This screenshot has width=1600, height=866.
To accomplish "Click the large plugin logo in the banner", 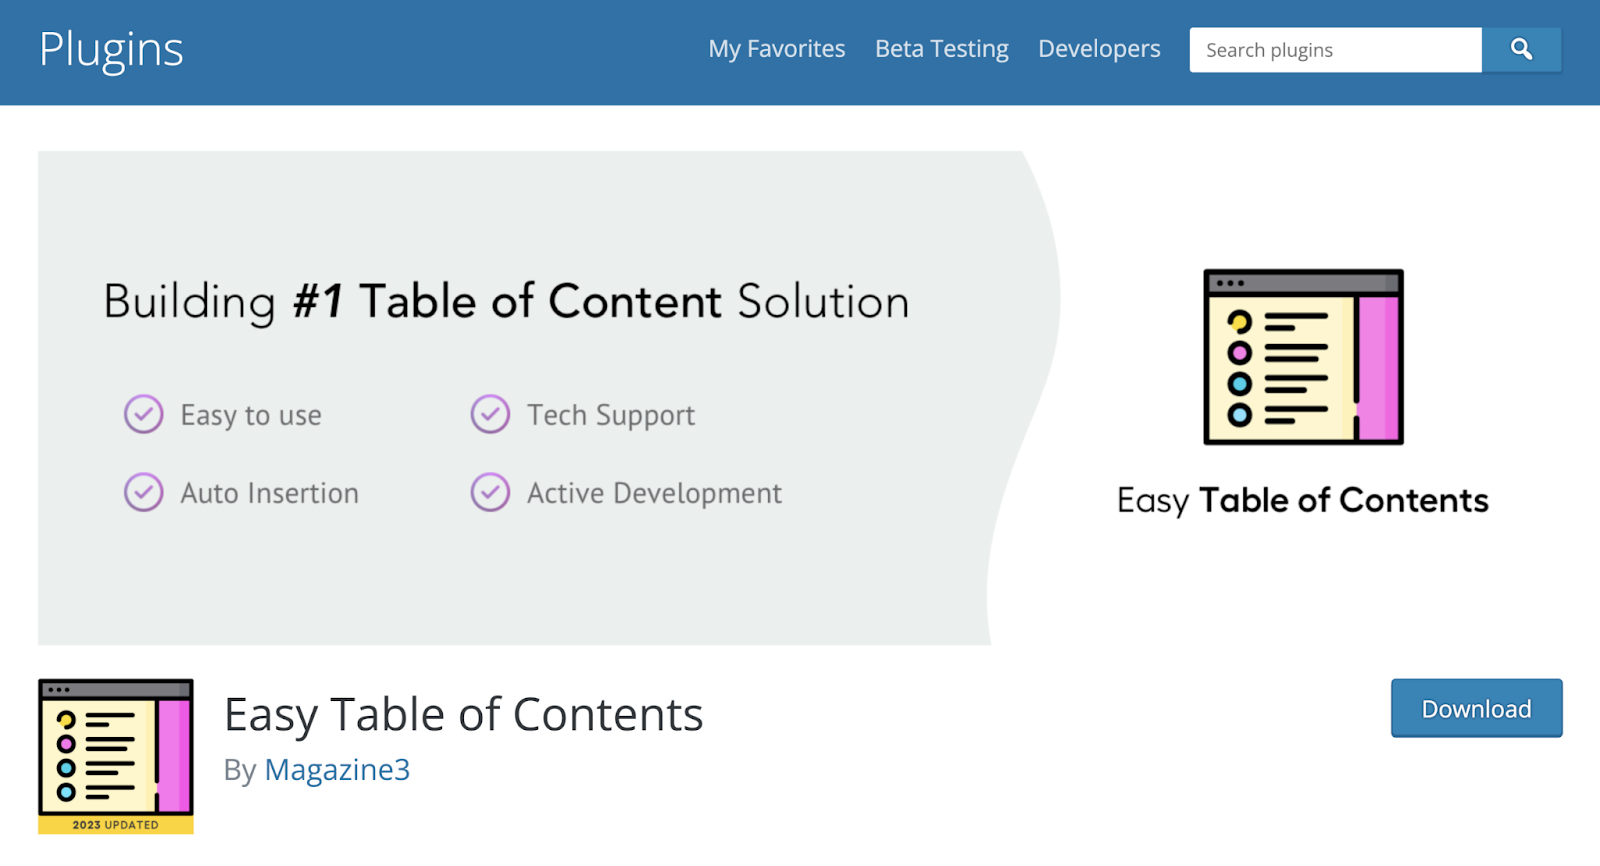I will (x=1303, y=357).
